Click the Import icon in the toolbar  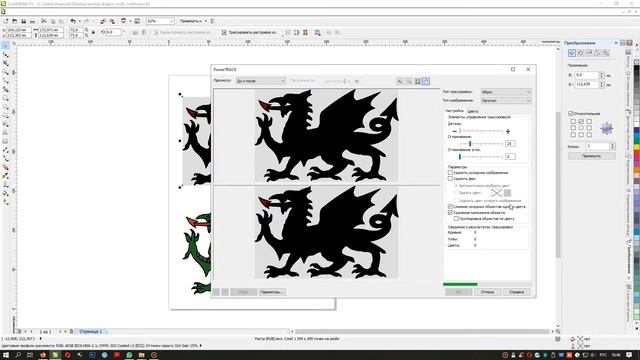pos(103,21)
